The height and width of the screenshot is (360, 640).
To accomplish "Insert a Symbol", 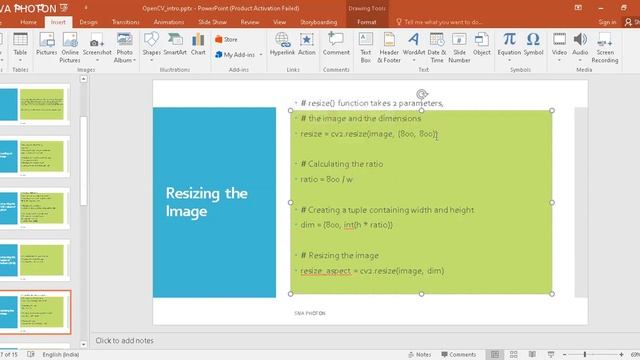I will pos(533,44).
